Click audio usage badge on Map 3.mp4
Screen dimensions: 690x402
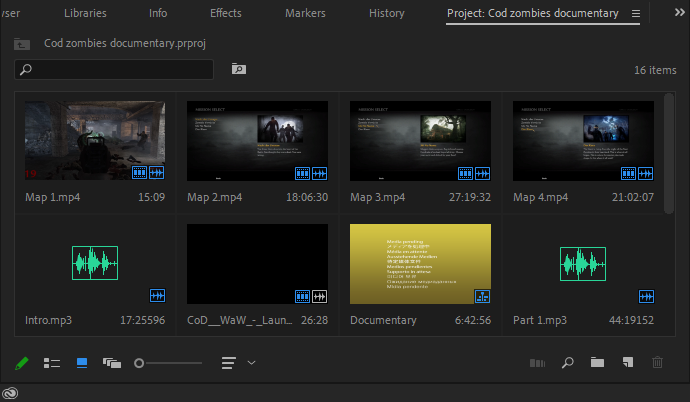point(482,174)
